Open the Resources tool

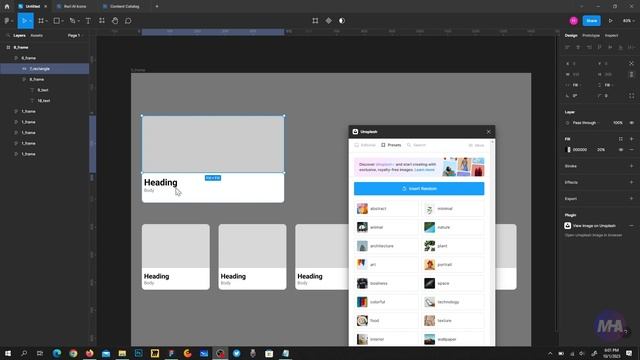coord(102,21)
